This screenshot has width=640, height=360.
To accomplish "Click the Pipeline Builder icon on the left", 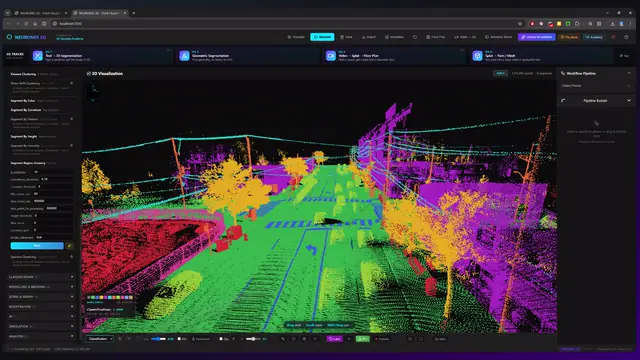I will click(563, 100).
